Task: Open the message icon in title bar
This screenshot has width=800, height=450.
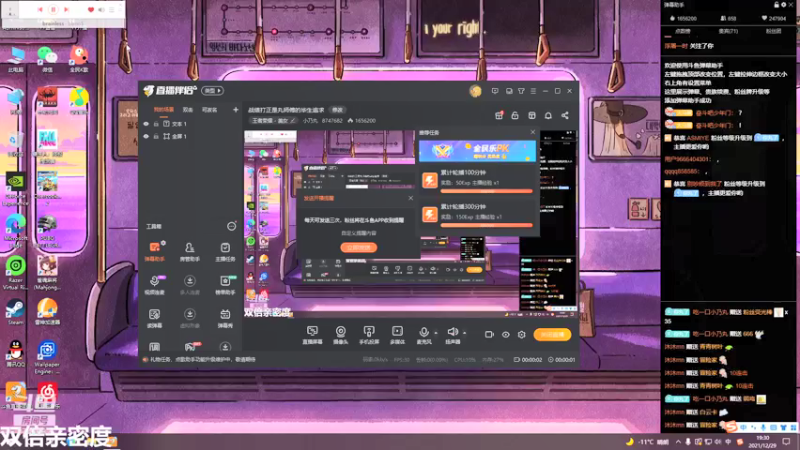Action: [x=495, y=91]
